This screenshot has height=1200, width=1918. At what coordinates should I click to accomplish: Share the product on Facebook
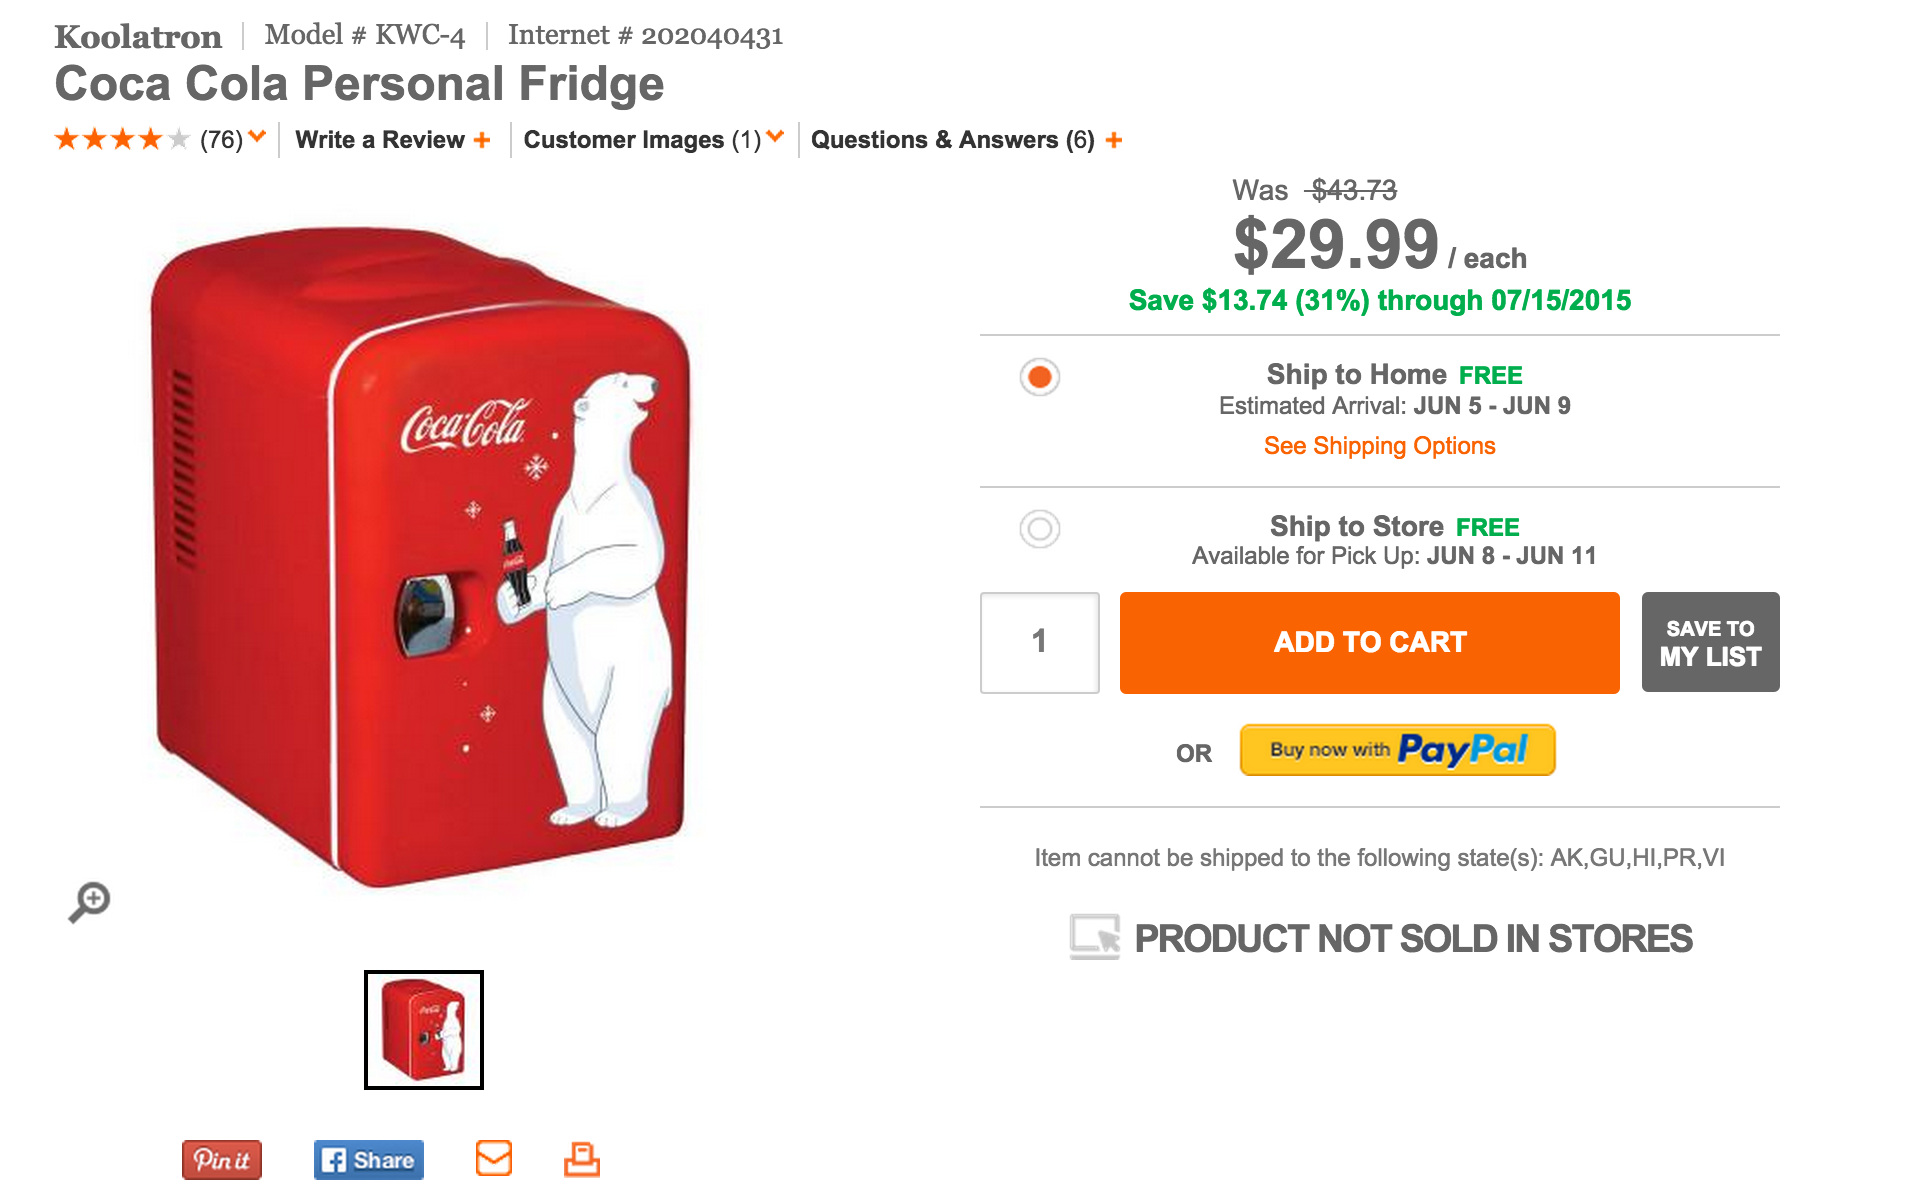pos(368,1159)
